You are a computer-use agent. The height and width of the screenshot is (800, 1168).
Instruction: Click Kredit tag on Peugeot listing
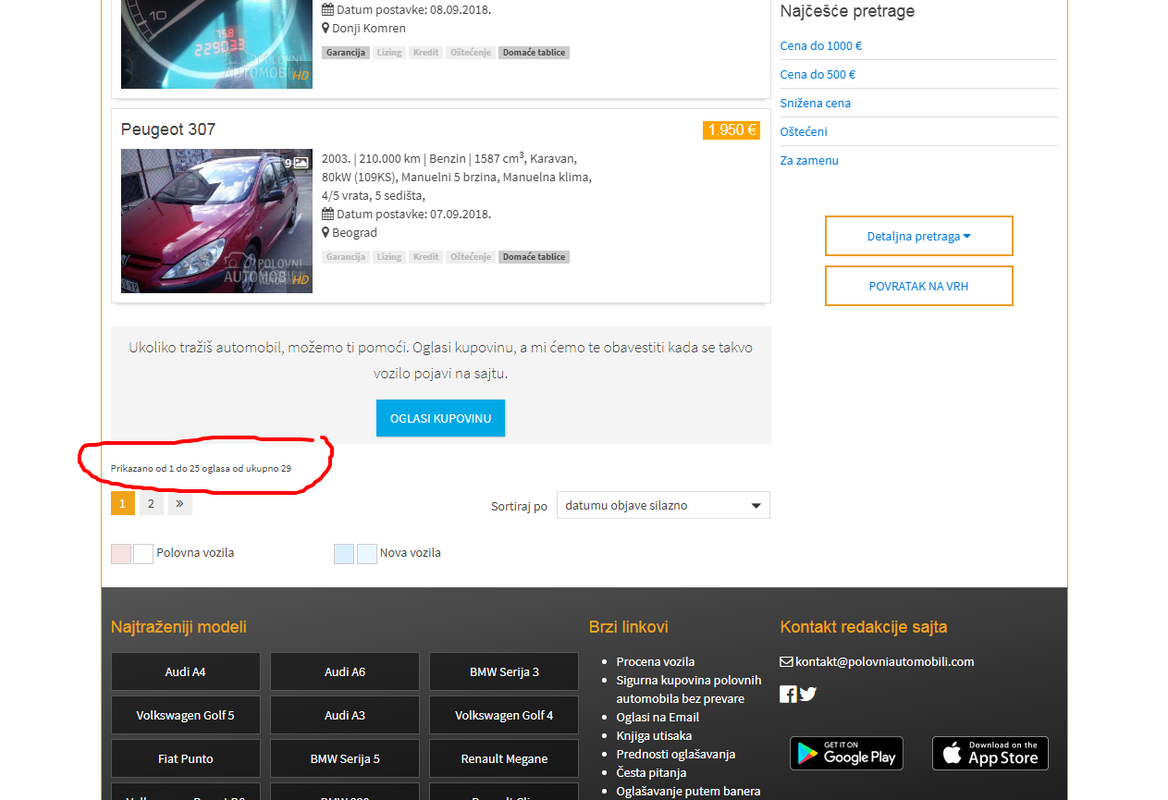pos(426,257)
